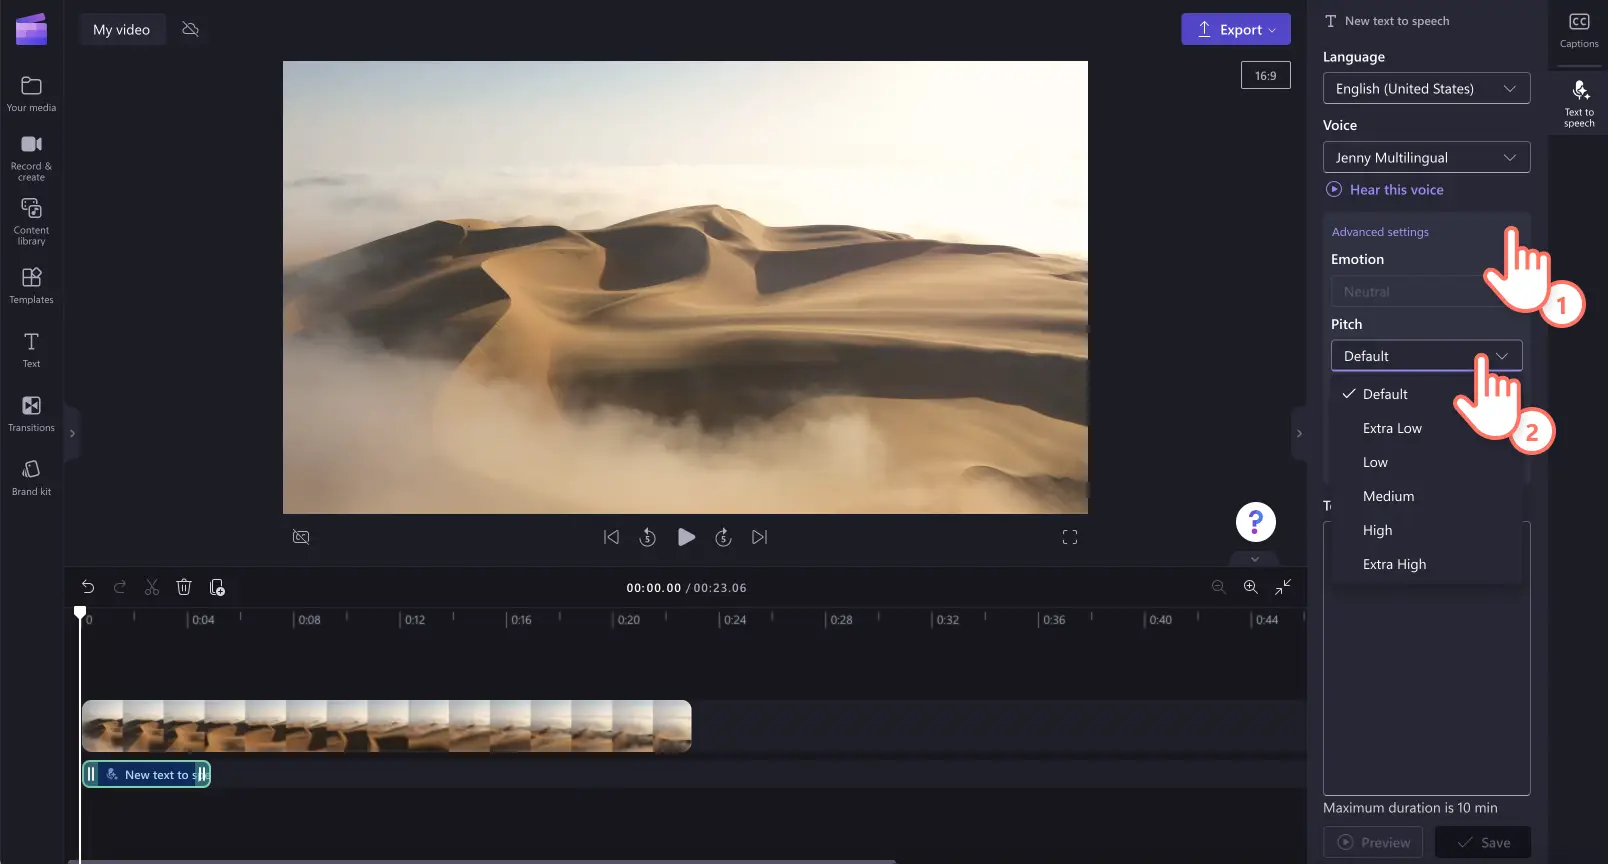Rewind 5 seconds

pos(648,537)
